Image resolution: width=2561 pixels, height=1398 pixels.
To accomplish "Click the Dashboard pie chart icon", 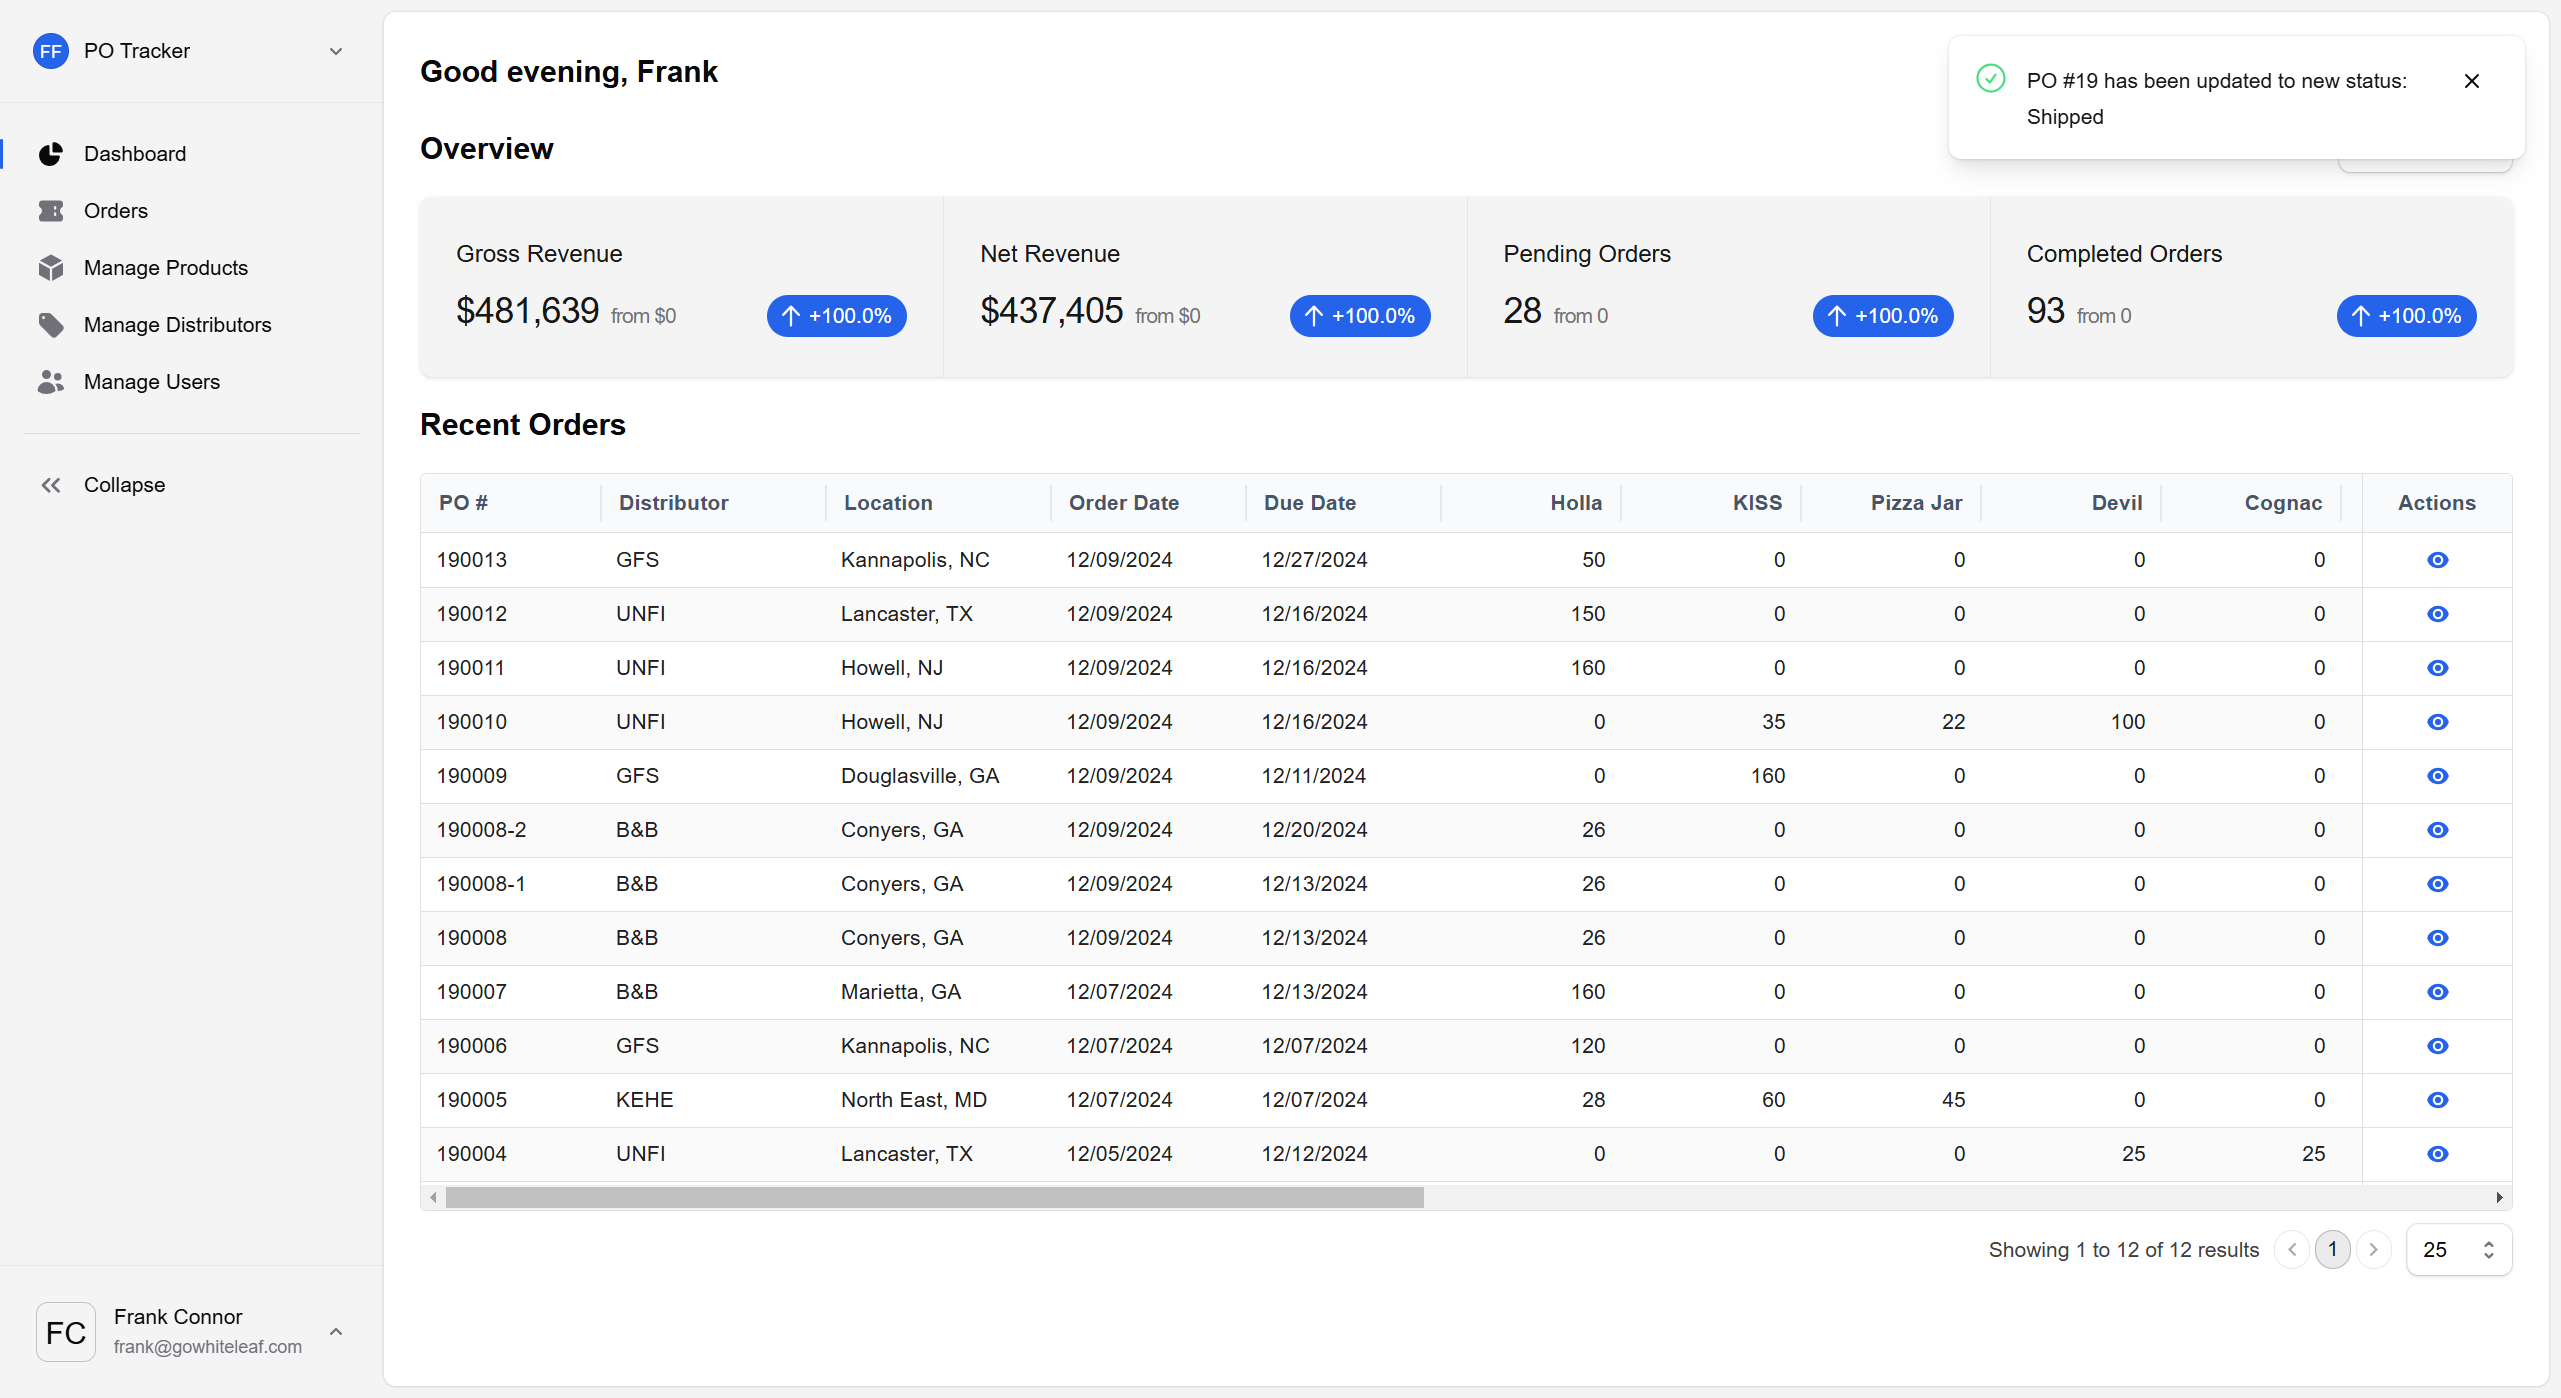I will pyautogui.click(x=51, y=154).
